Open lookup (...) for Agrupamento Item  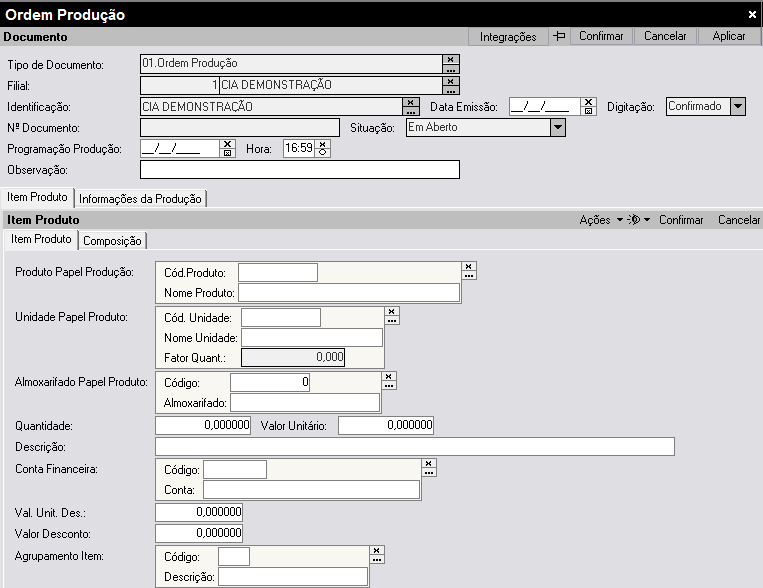(377, 559)
